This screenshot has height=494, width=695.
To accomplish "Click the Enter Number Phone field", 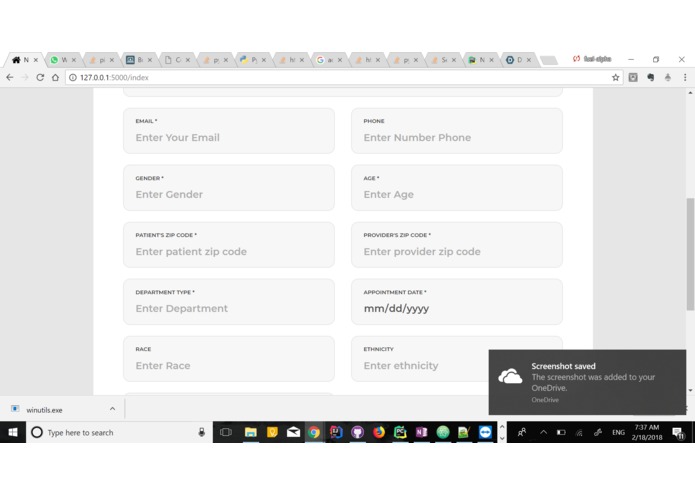I will pos(457,131).
